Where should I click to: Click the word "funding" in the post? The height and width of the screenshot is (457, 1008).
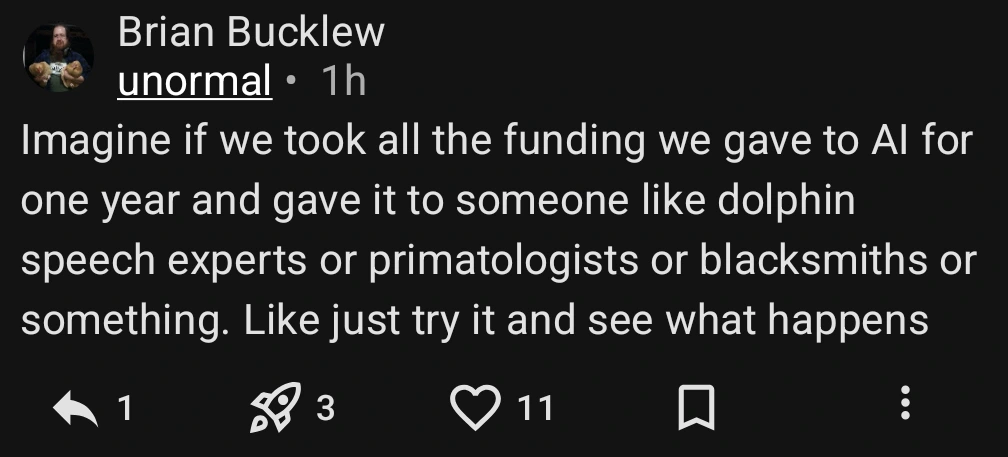pyautogui.click(x=574, y=141)
